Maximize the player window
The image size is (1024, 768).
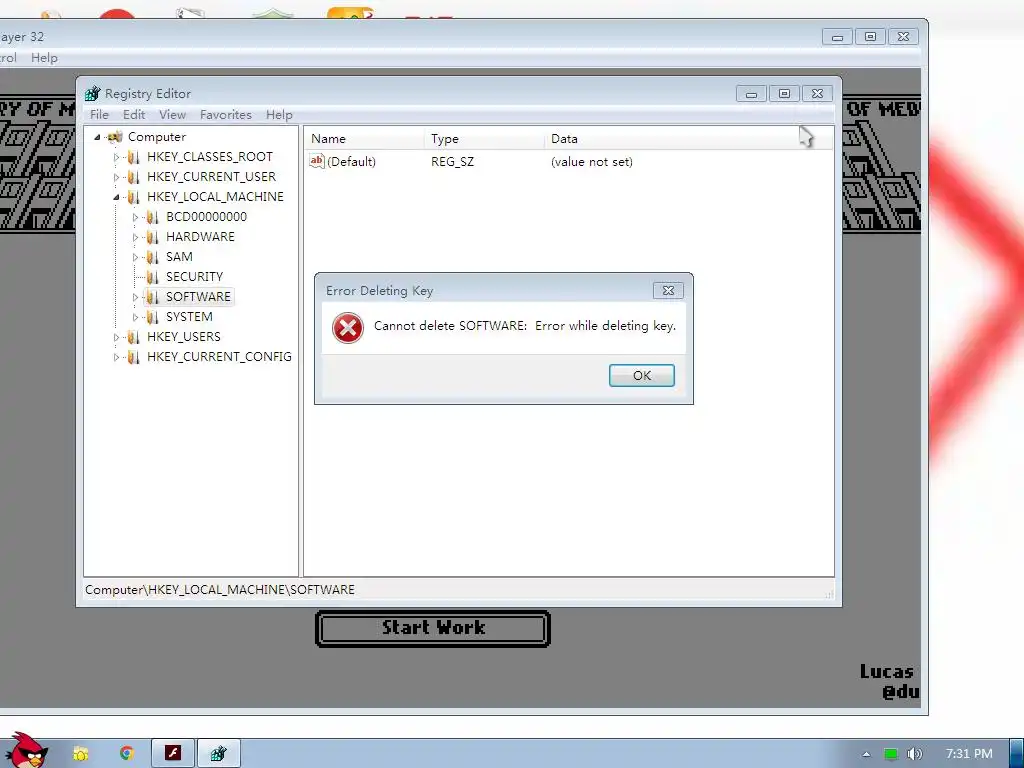pos(871,37)
